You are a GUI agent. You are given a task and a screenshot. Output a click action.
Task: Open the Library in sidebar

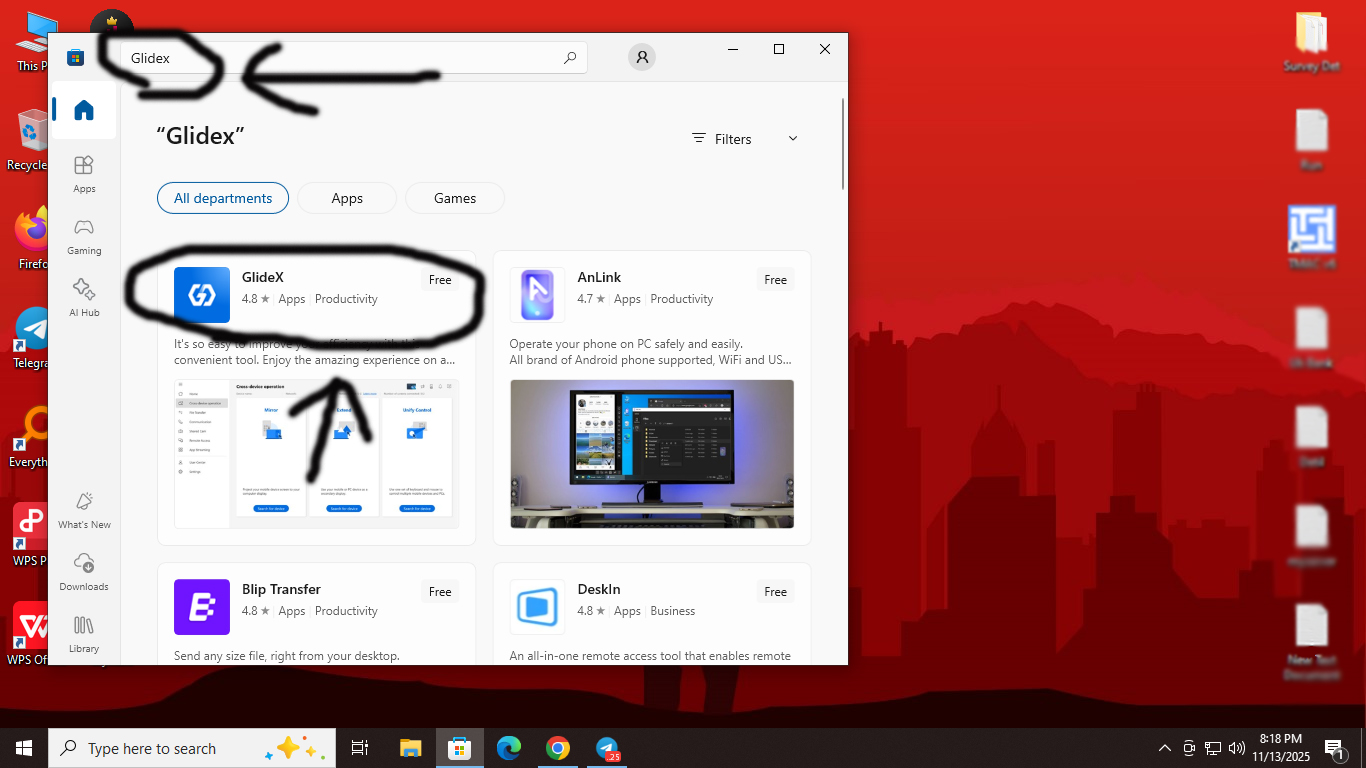[x=84, y=634]
